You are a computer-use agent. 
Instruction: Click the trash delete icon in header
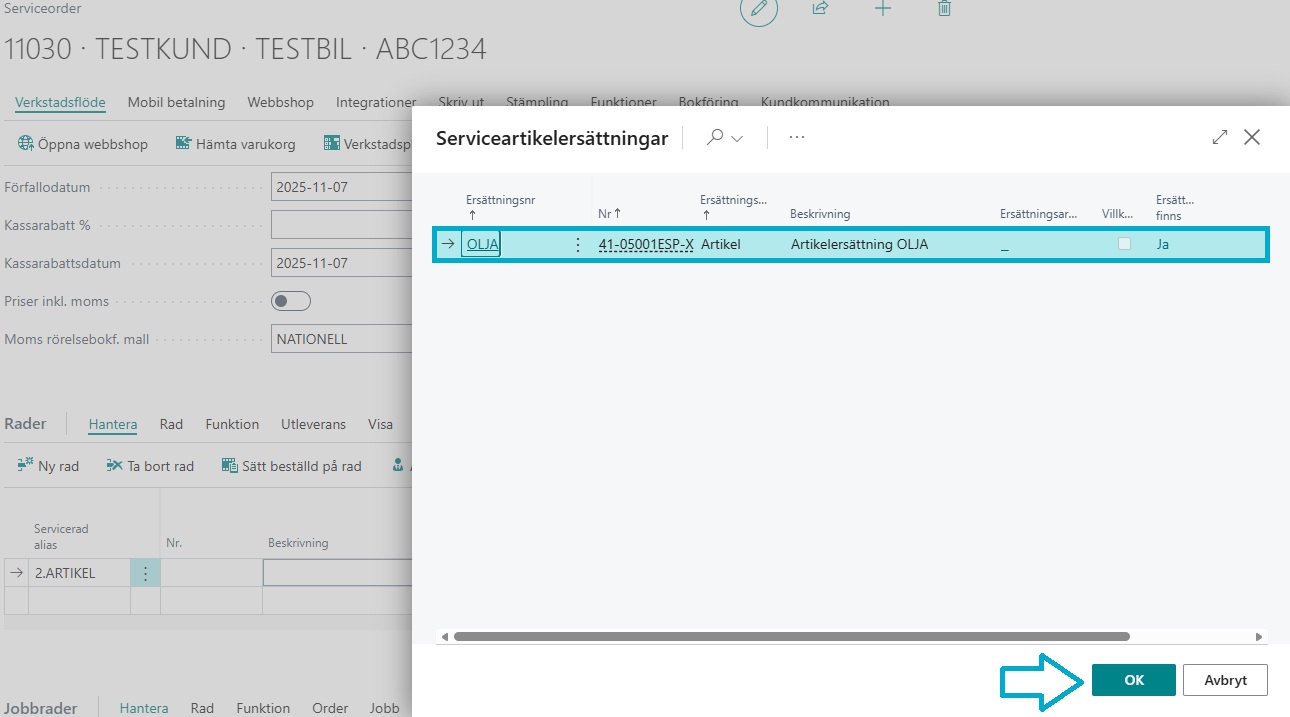point(944,8)
